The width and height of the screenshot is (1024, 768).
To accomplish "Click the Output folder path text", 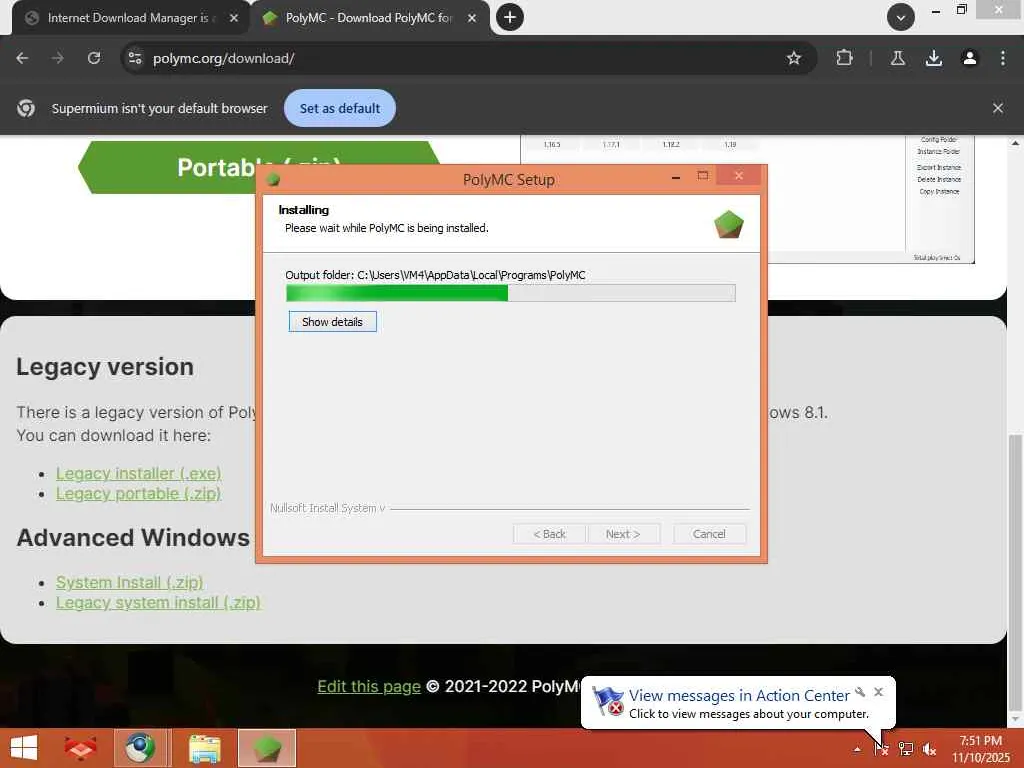I will [435, 275].
